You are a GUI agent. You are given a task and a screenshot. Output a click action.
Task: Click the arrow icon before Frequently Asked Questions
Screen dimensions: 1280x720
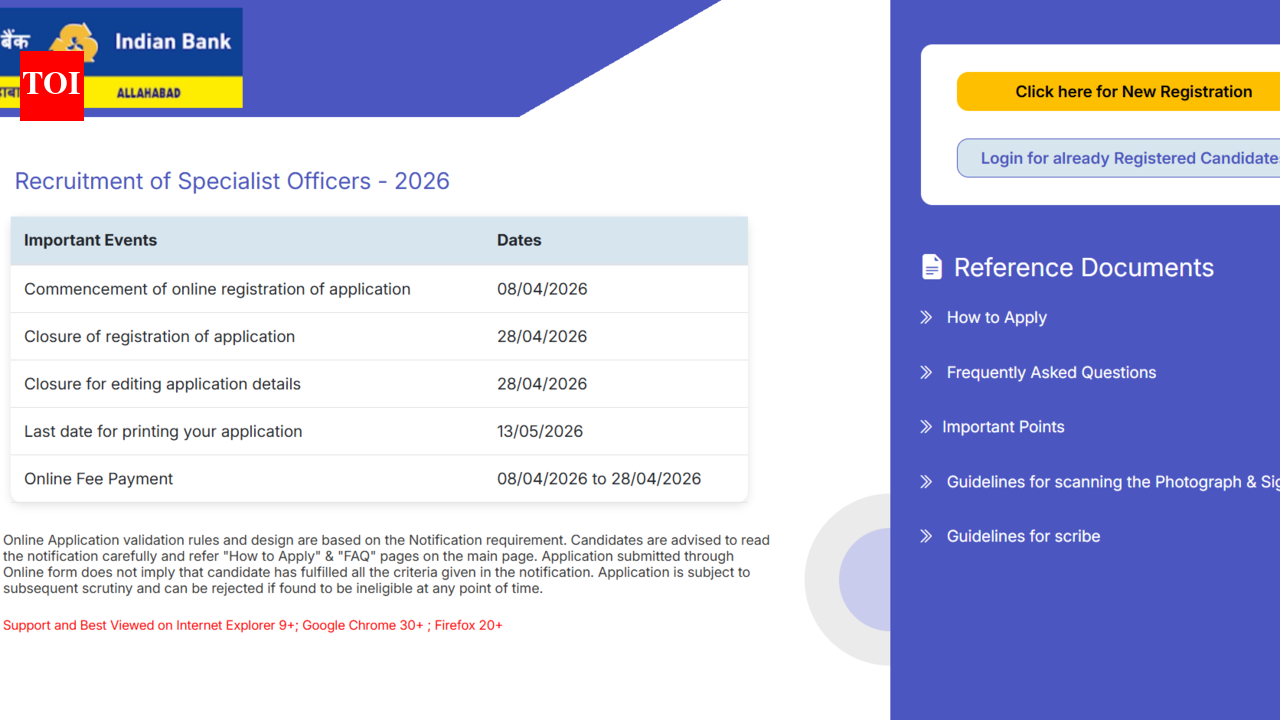tap(926, 372)
